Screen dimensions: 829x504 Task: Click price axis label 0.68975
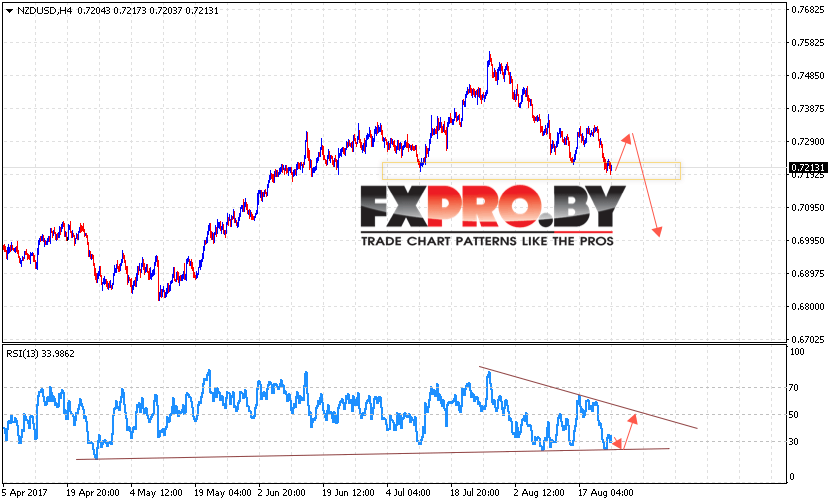[808, 273]
